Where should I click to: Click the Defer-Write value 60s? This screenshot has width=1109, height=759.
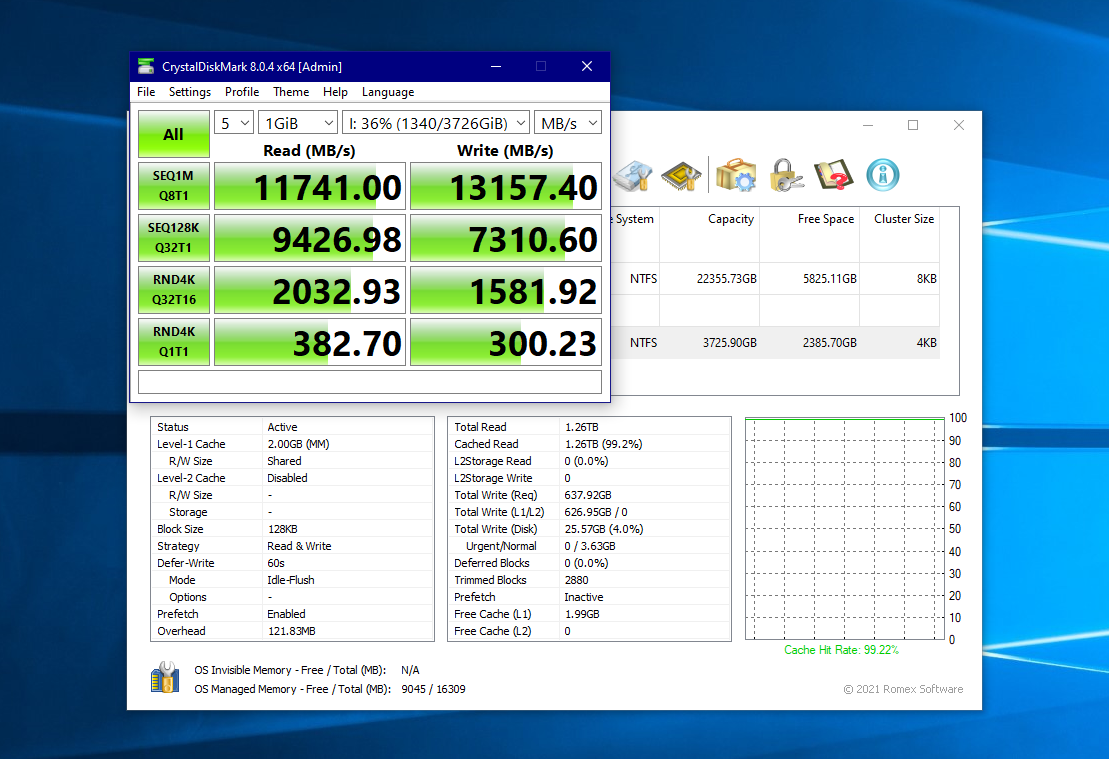276,563
